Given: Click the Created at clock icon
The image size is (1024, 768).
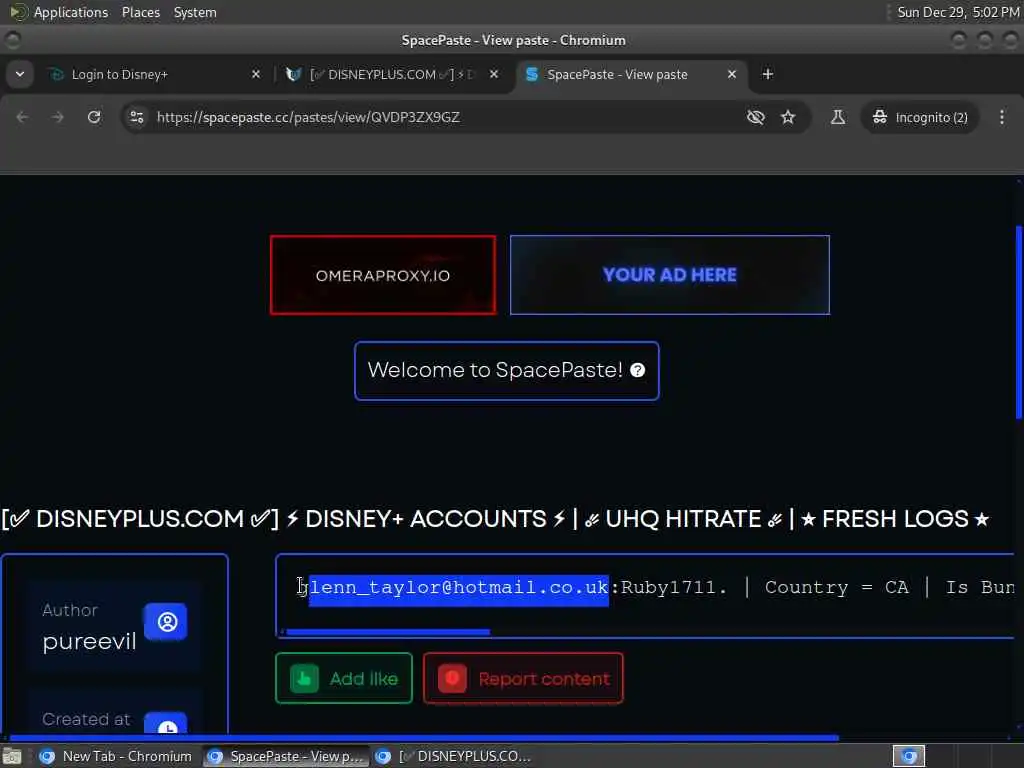Looking at the screenshot, I should click(167, 723).
